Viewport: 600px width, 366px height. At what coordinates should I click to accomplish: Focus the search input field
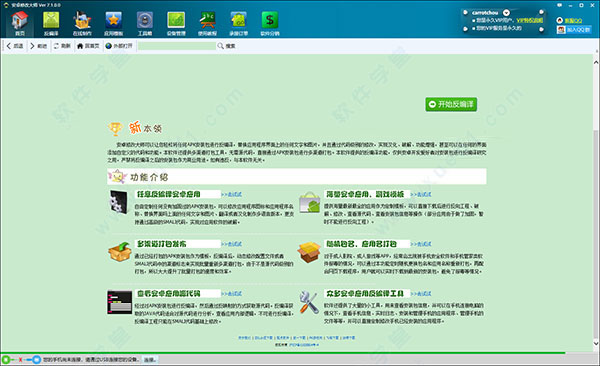pos(176,46)
